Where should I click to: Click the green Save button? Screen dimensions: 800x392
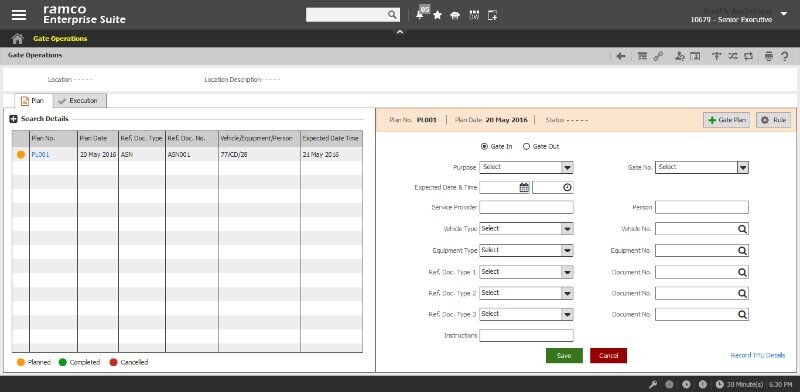tap(564, 355)
